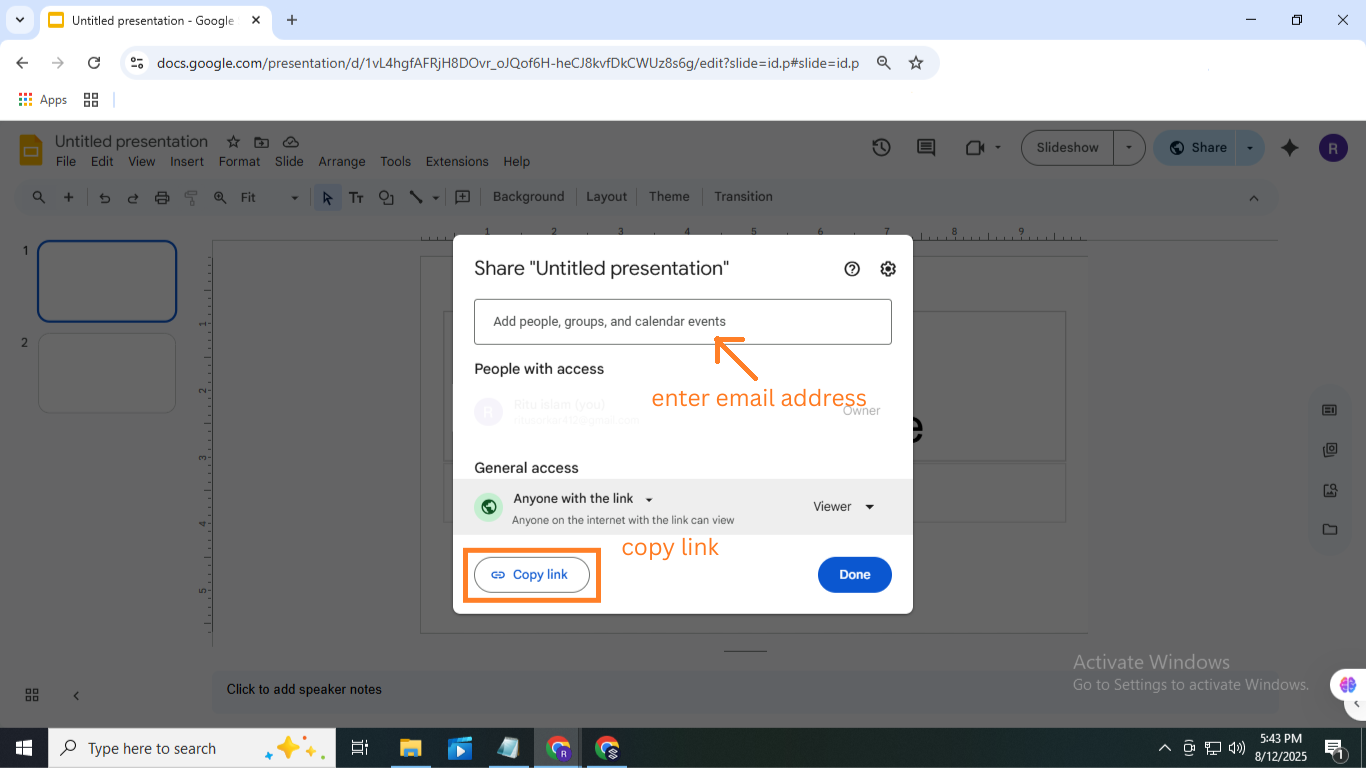Open the share dialog help icon
The height and width of the screenshot is (768, 1366).
(852, 269)
